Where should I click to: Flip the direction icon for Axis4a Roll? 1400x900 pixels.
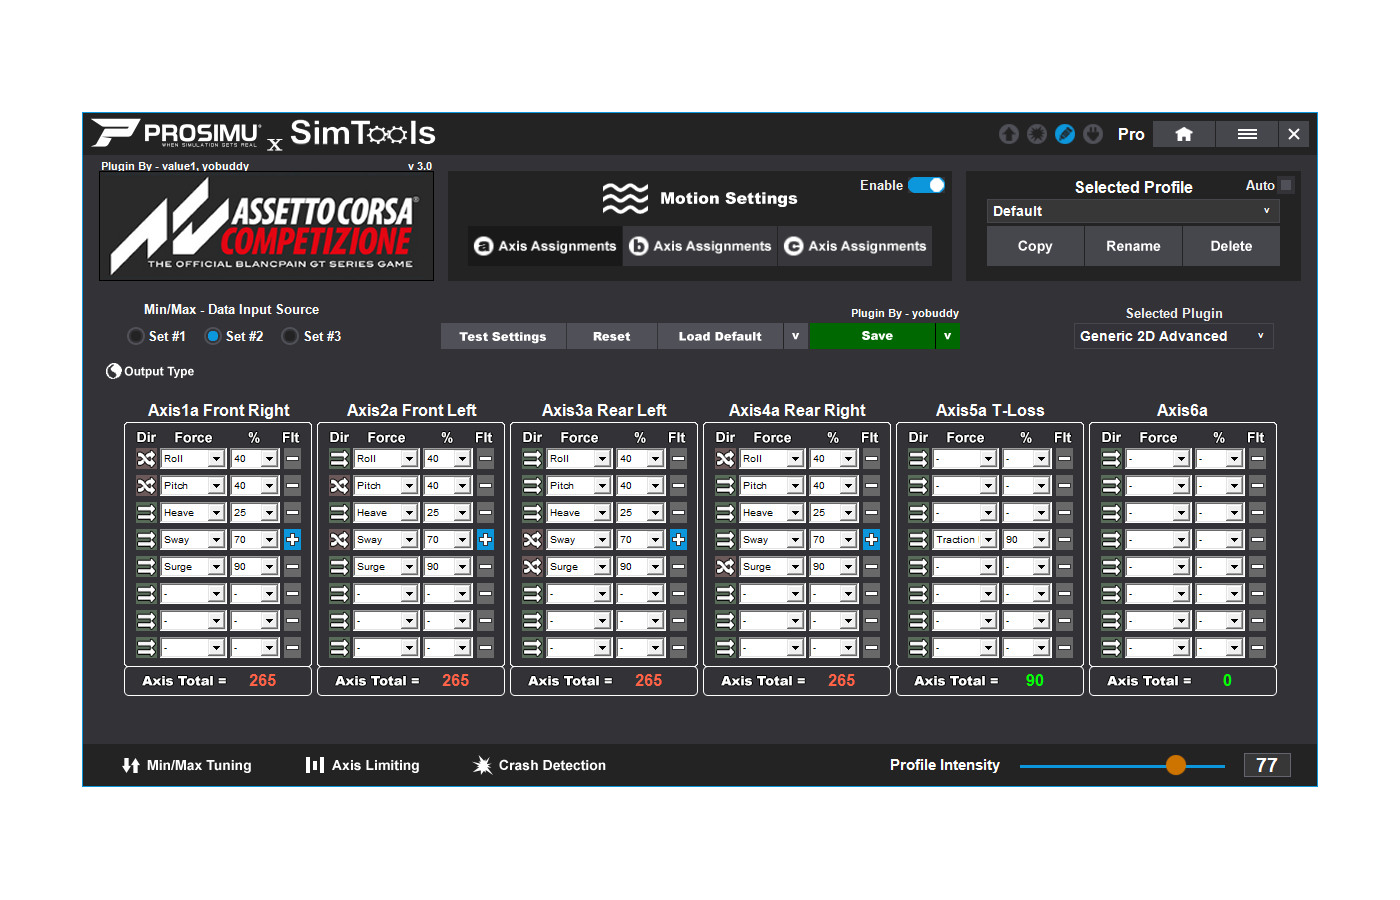tap(725, 459)
